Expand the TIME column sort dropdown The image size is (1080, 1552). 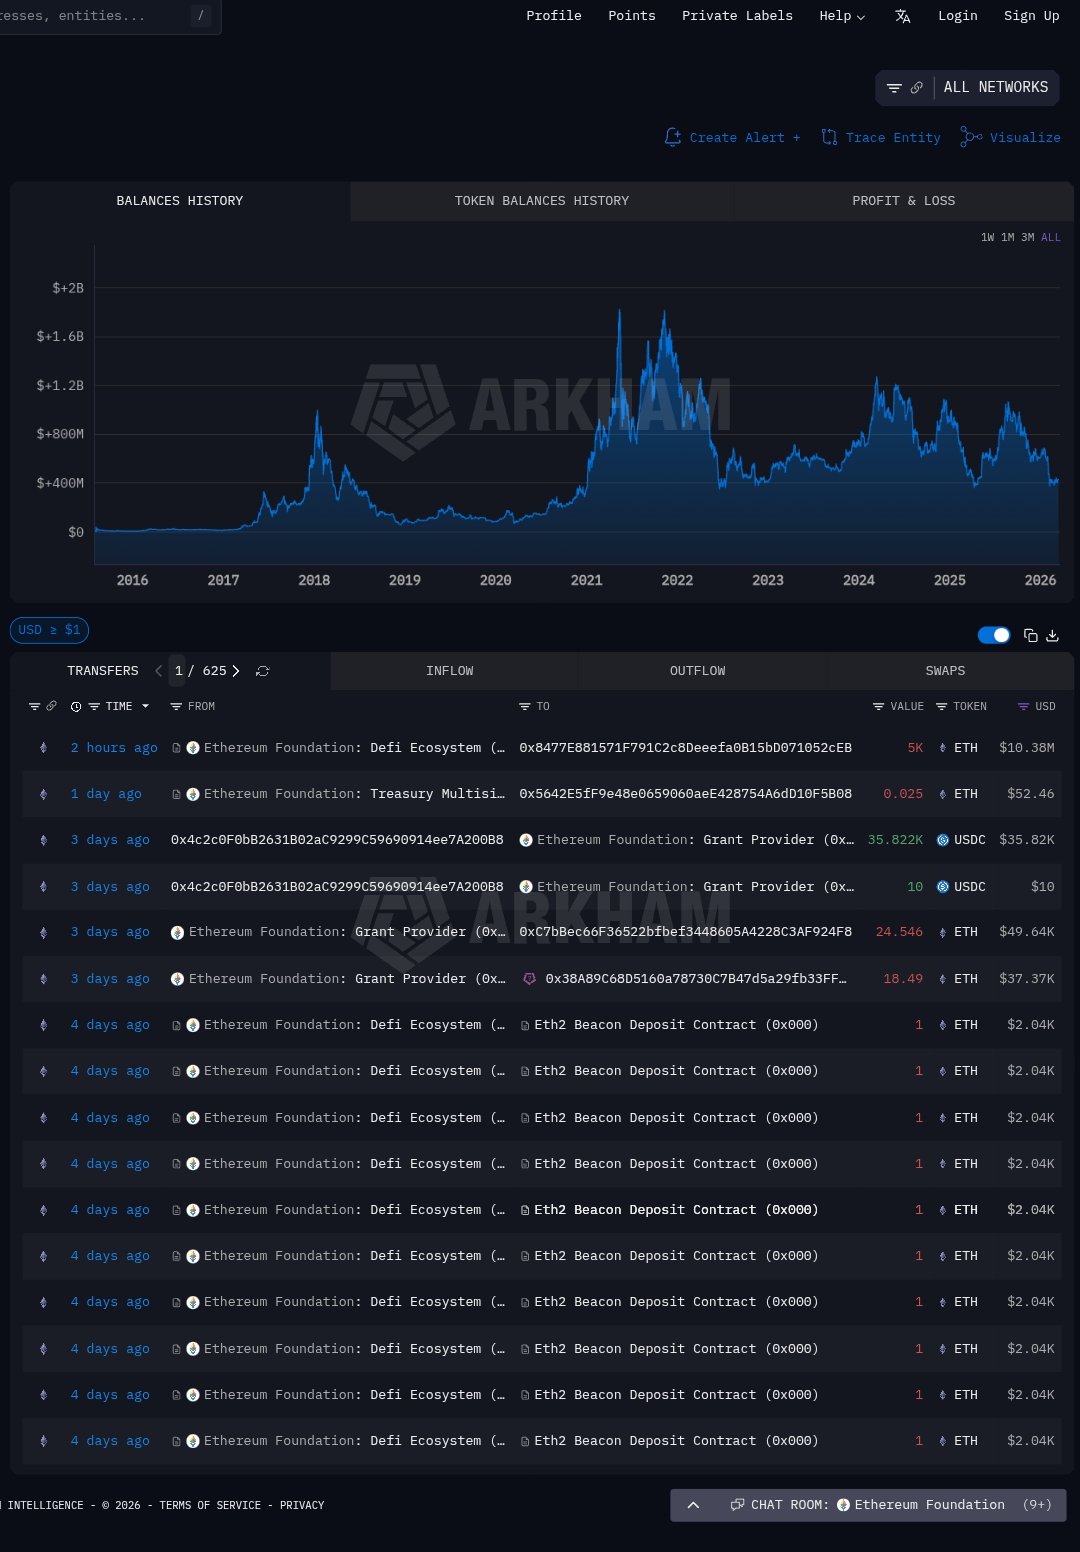pyautogui.click(x=145, y=707)
